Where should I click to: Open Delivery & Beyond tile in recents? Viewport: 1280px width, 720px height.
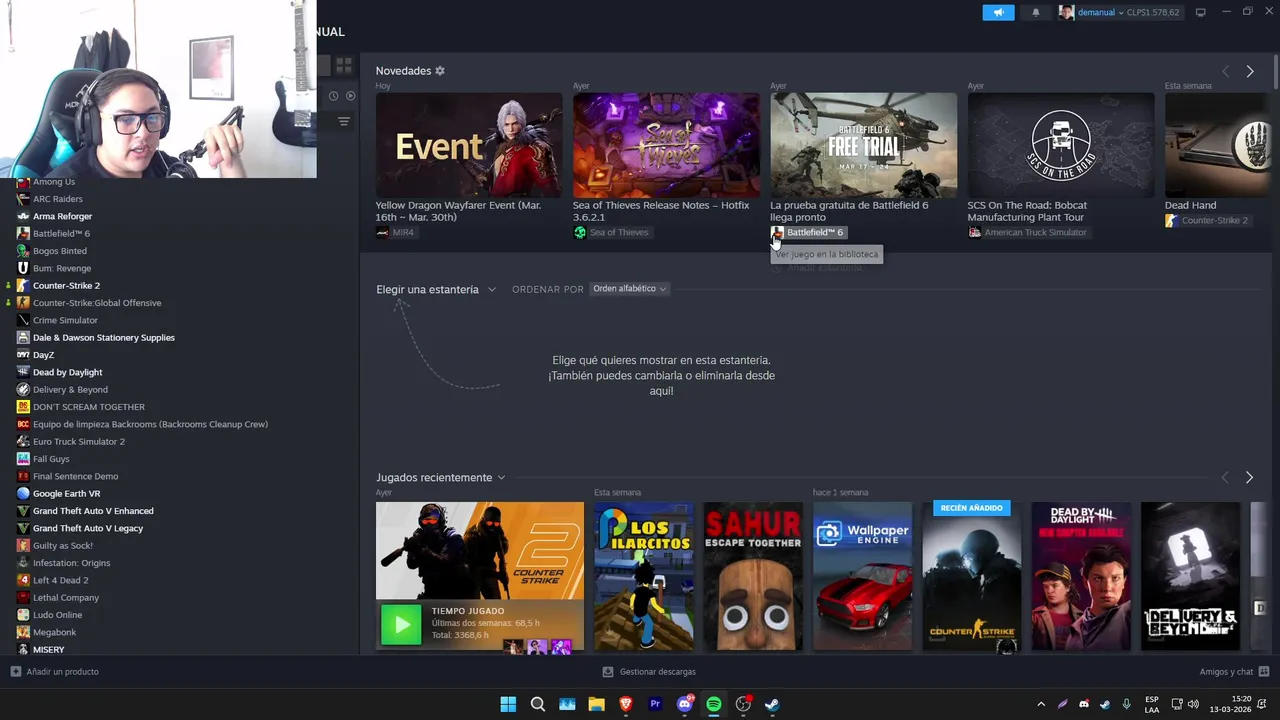pyautogui.click(x=1190, y=577)
